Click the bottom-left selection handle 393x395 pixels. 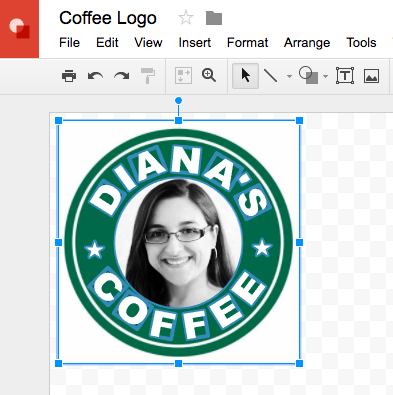click(x=59, y=363)
